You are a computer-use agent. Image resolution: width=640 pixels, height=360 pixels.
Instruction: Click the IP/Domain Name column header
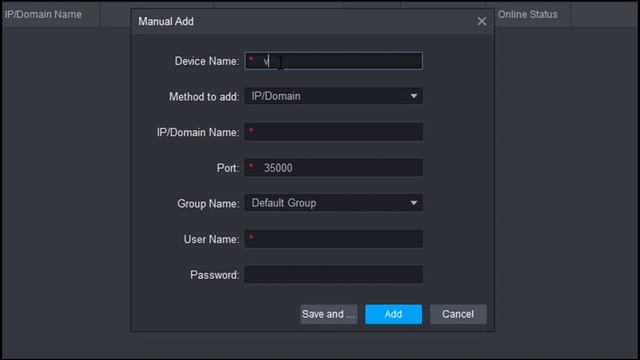point(51,15)
